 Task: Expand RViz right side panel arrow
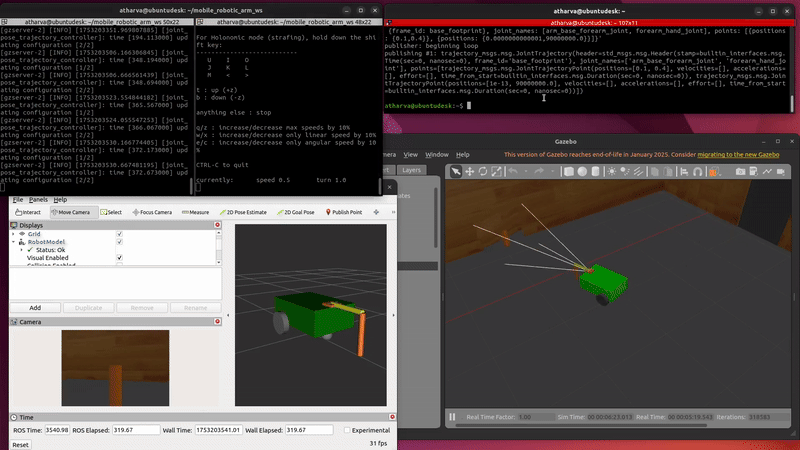(x=393, y=315)
